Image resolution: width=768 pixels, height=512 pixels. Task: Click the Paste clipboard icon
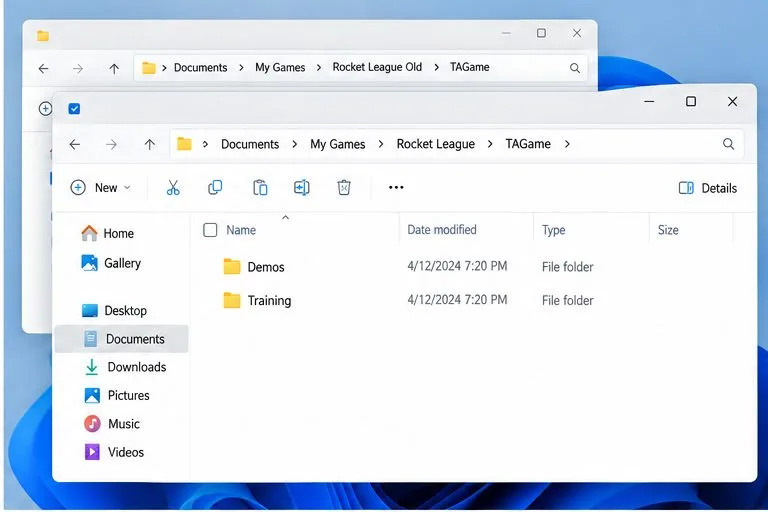tap(260, 188)
